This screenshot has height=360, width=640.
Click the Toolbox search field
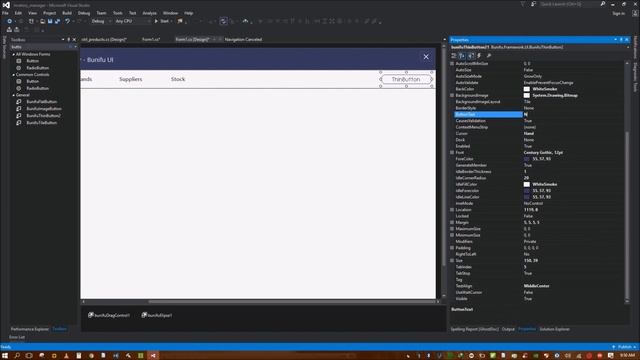click(x=39, y=47)
